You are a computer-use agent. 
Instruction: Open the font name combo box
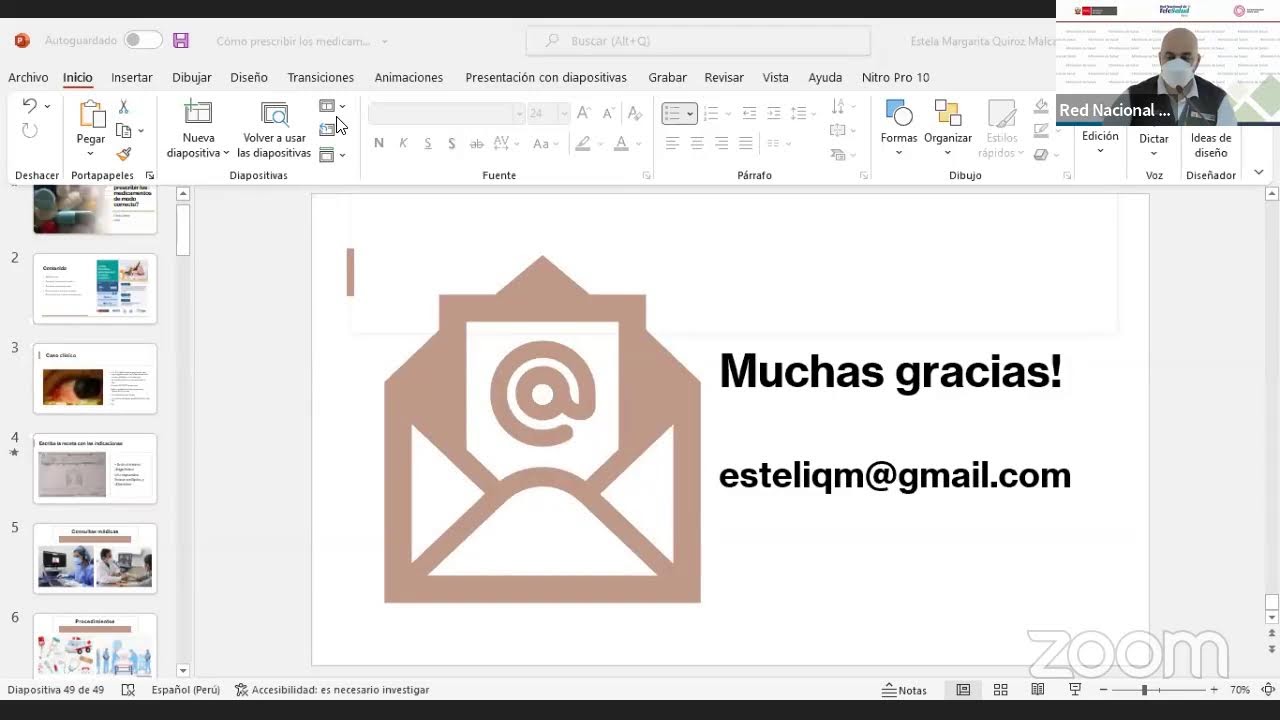click(446, 113)
